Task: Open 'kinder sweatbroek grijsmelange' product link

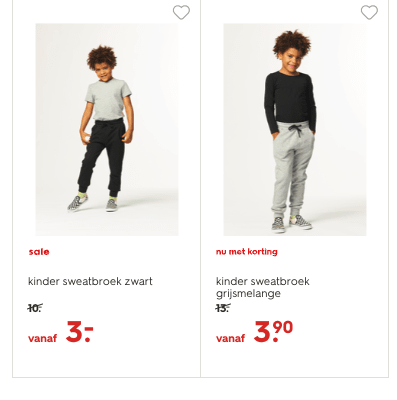Action: 263,287
